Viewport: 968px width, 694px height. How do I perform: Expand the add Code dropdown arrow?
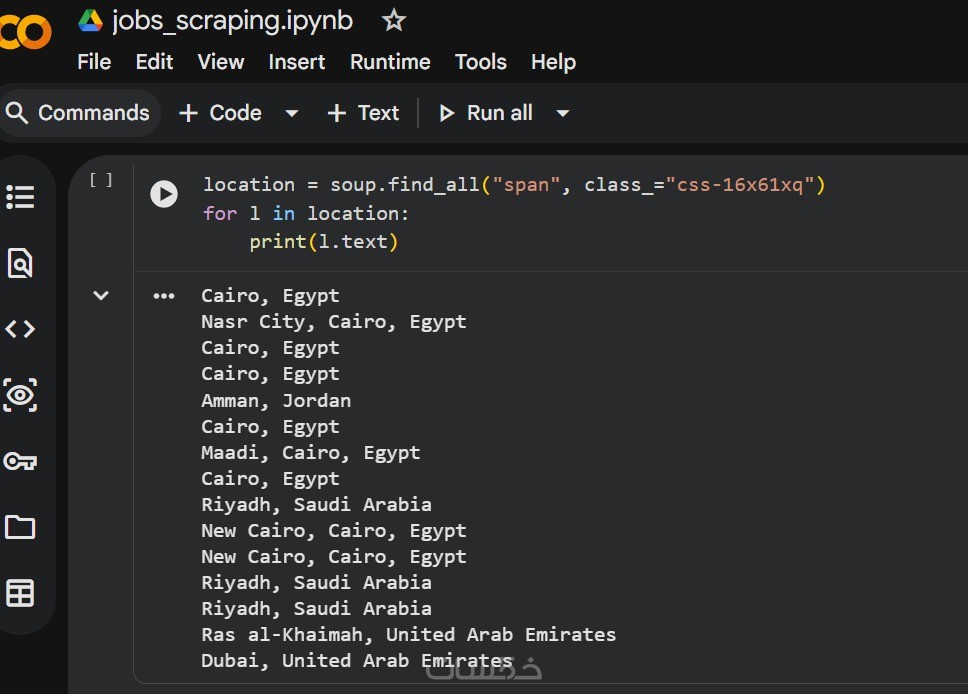coord(292,113)
